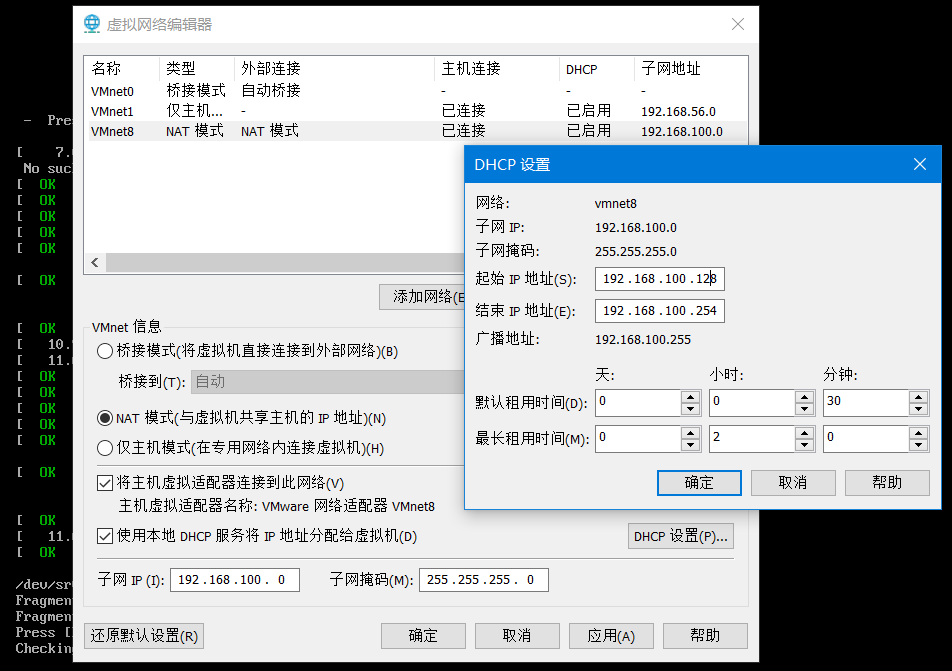Click 默认租用时间 minutes field showing 30

coord(866,403)
